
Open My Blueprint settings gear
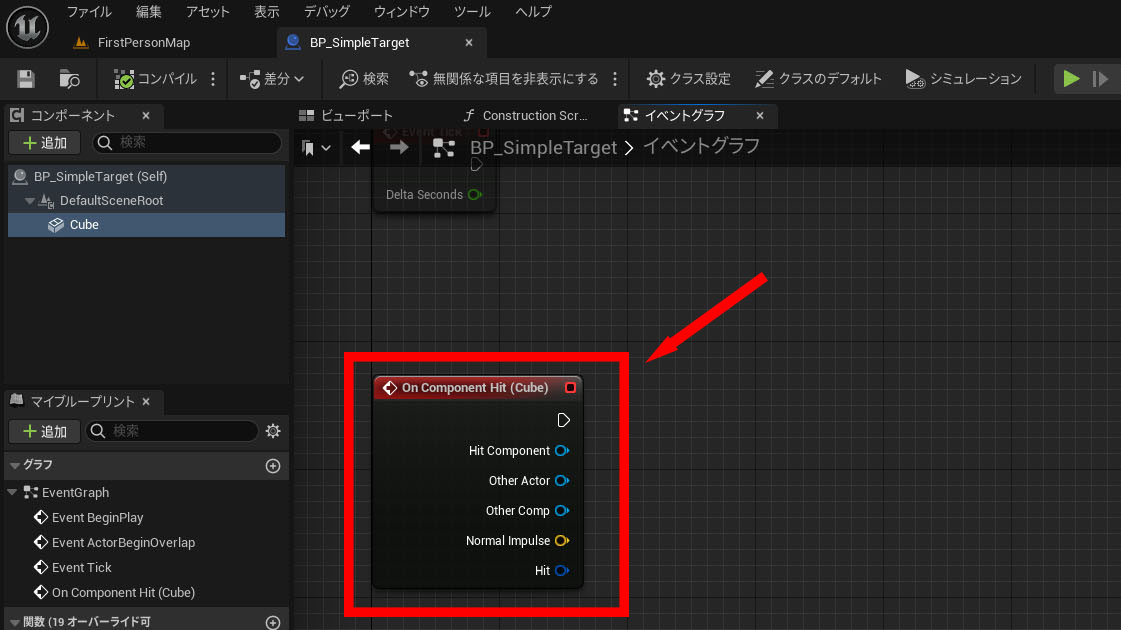273,431
